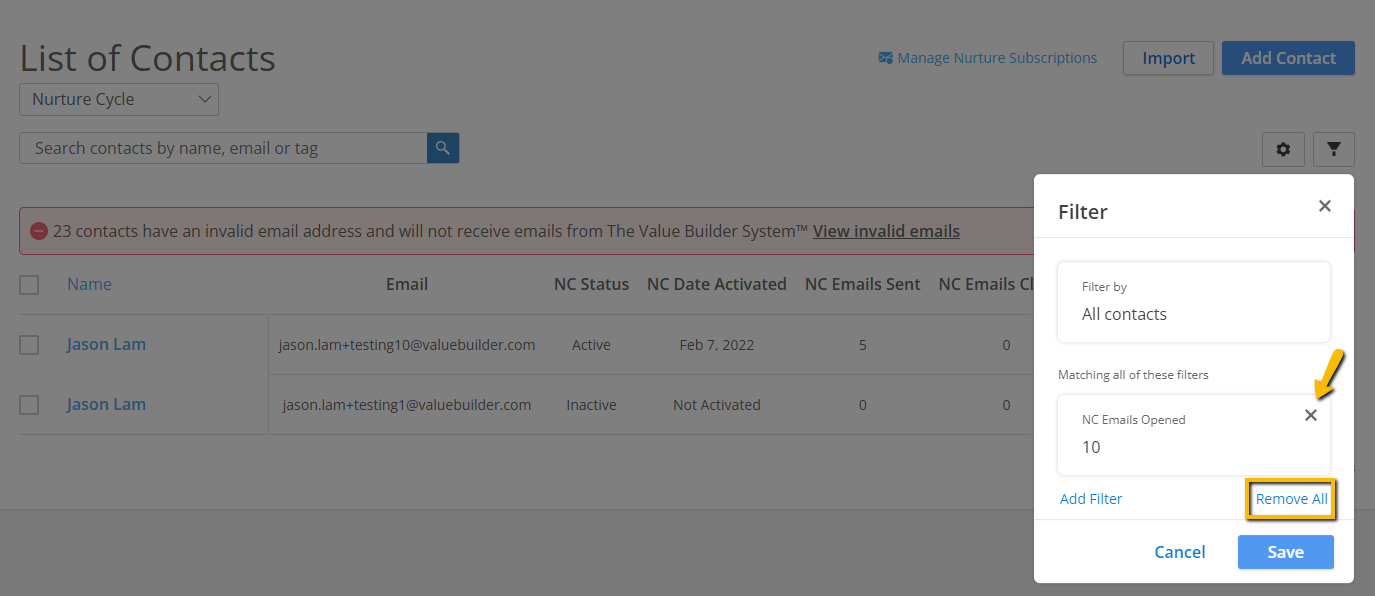The width and height of the screenshot is (1375, 596).
Task: Remove the NC Emails Opened filter
Action: pyautogui.click(x=1311, y=415)
